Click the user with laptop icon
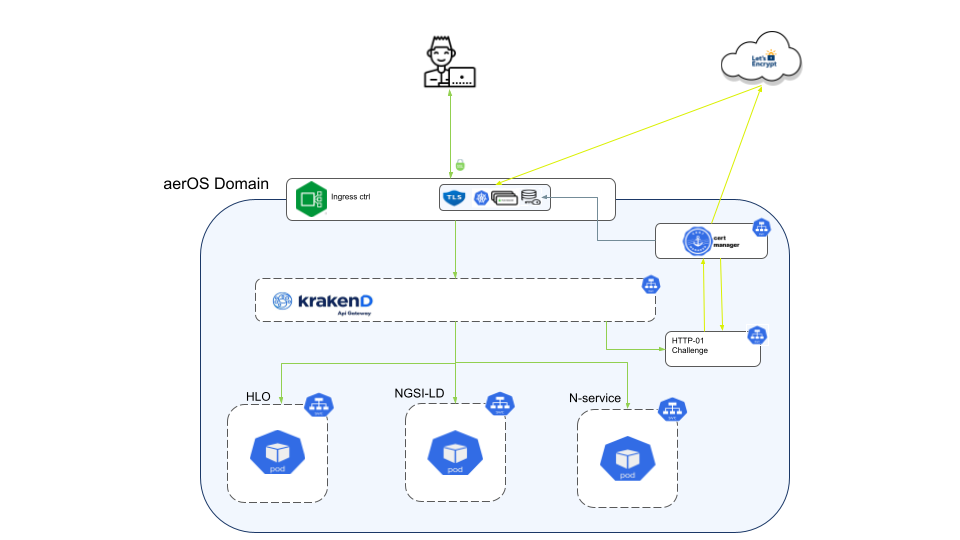The image size is (960, 540). (x=450, y=62)
